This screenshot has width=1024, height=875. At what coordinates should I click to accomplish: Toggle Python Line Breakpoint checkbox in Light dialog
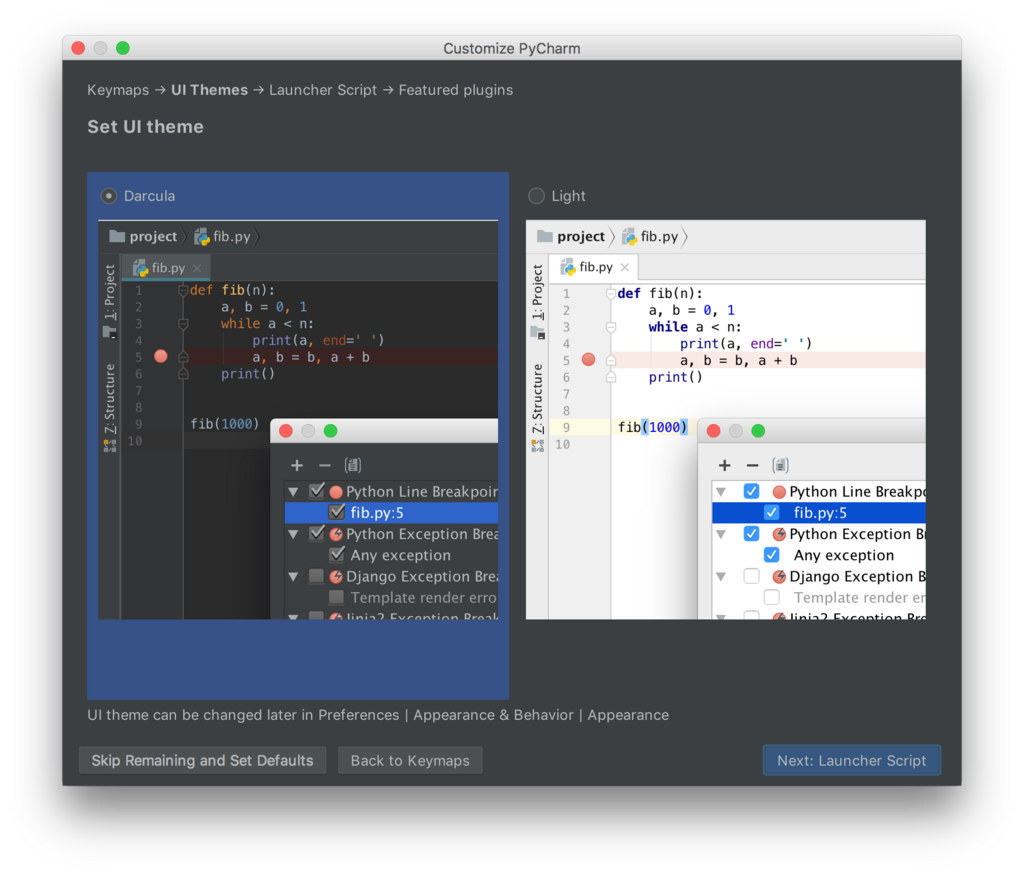point(752,491)
